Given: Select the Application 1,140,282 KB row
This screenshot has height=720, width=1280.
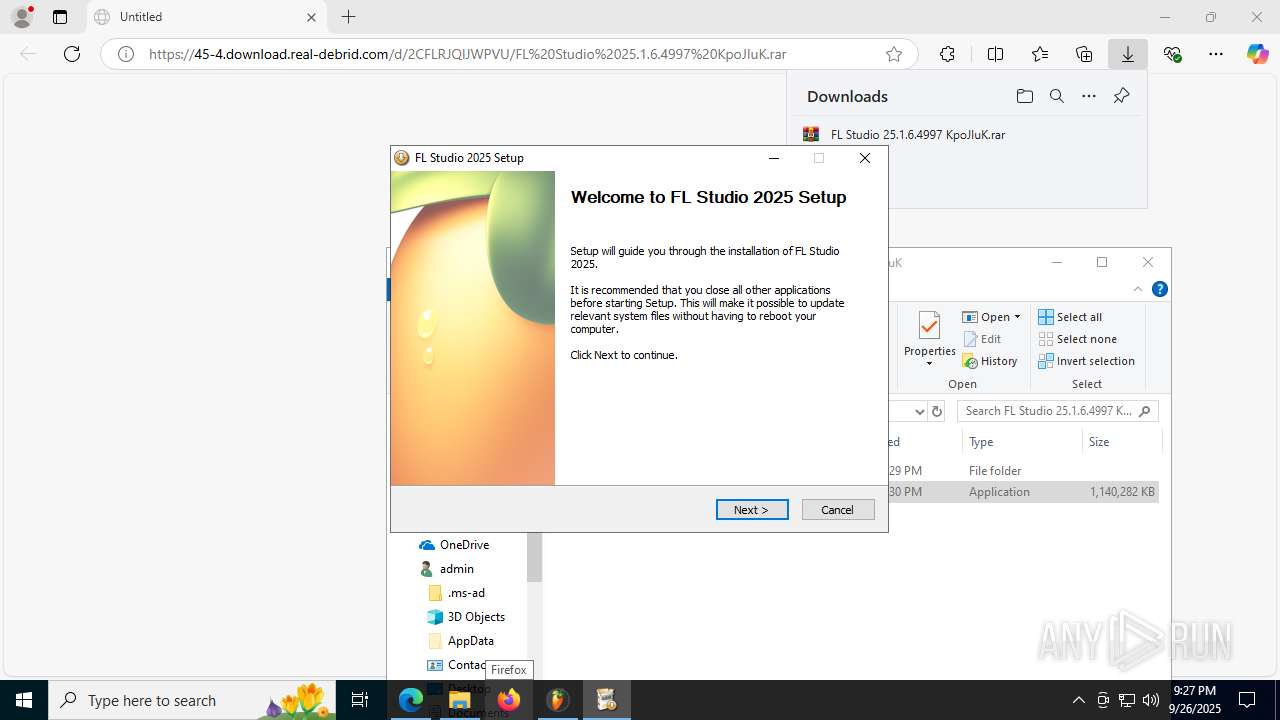Looking at the screenshot, I should point(1022,492).
